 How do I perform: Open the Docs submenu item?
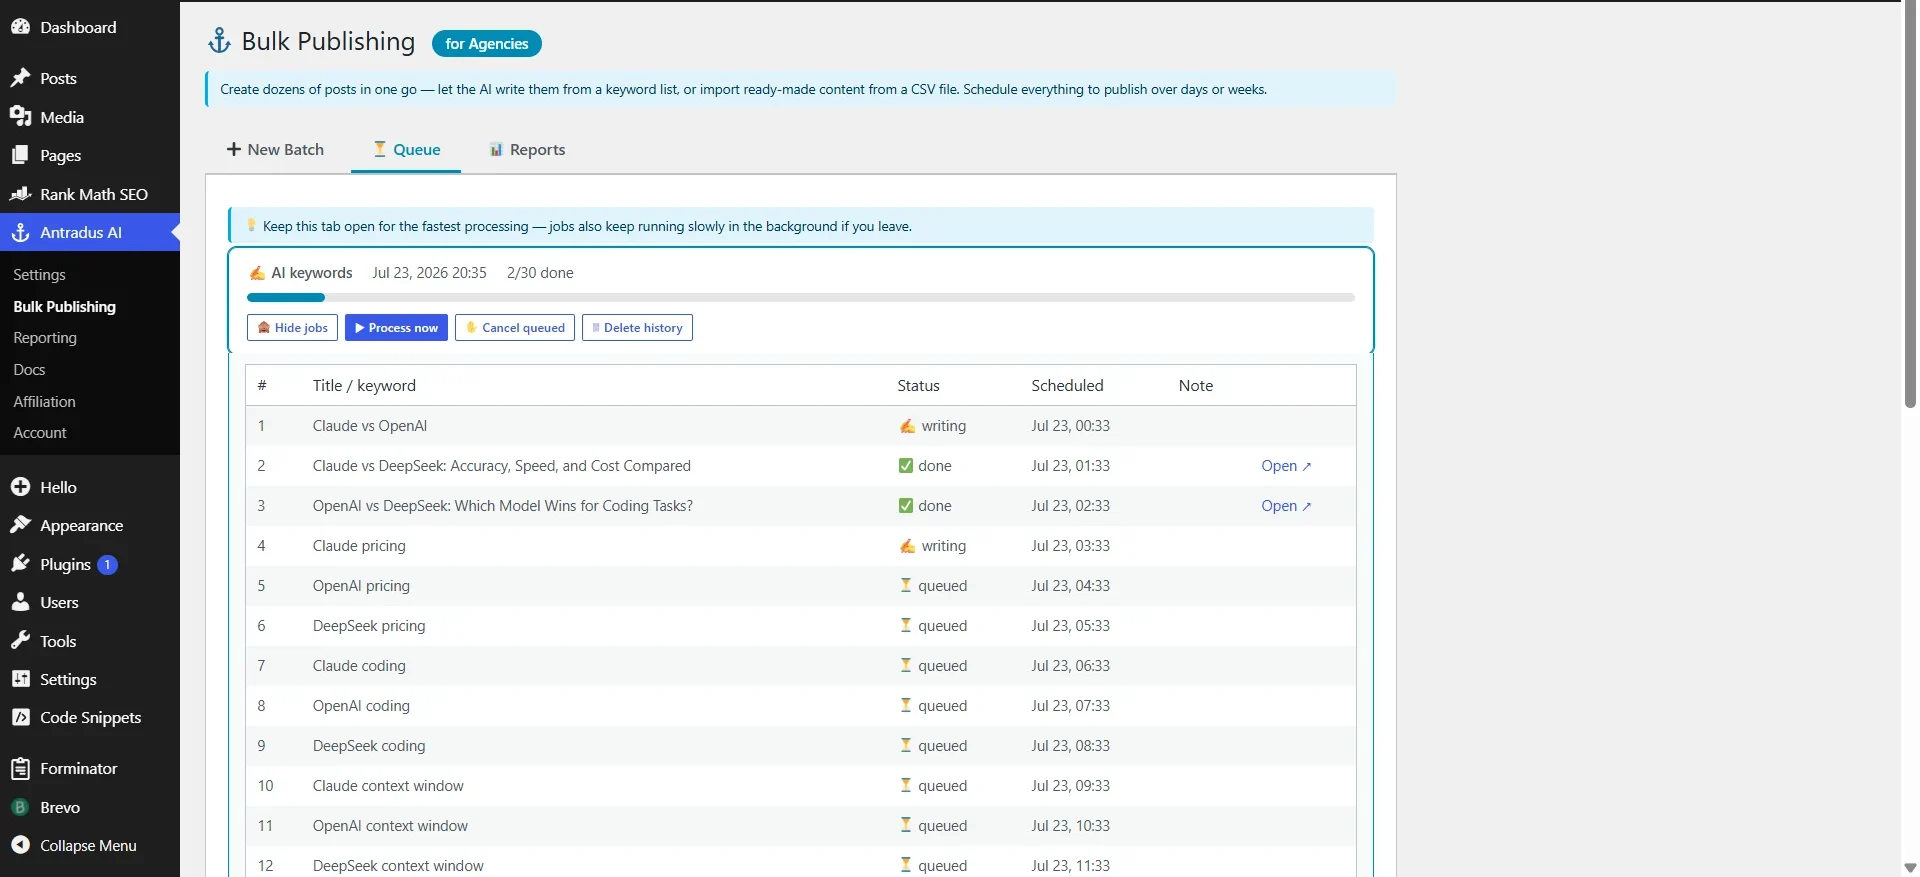click(x=29, y=369)
